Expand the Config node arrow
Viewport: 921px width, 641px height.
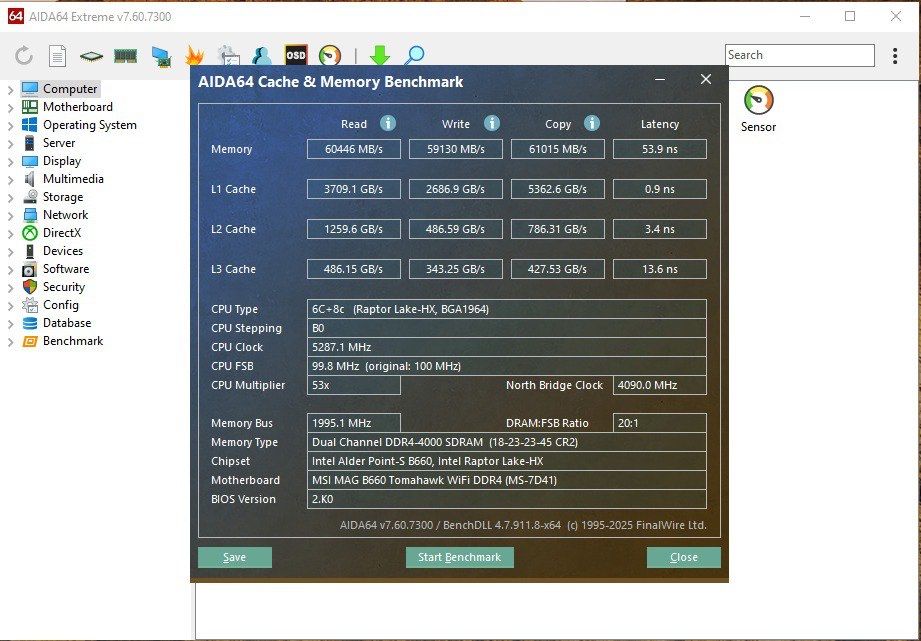coord(11,306)
